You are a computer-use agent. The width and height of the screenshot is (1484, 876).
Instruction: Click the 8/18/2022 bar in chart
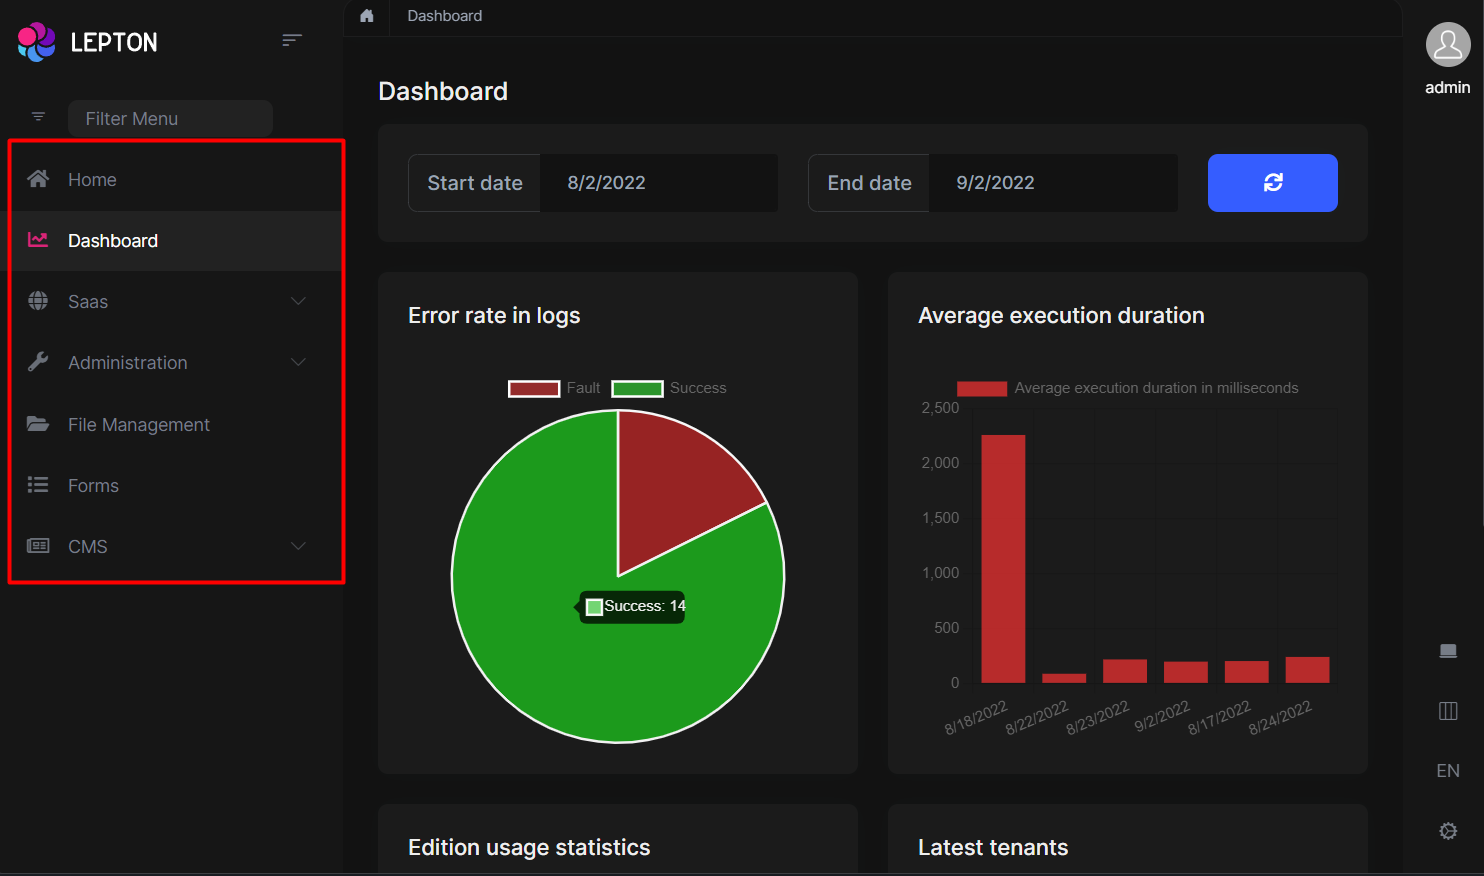pyautogui.click(x=1003, y=559)
